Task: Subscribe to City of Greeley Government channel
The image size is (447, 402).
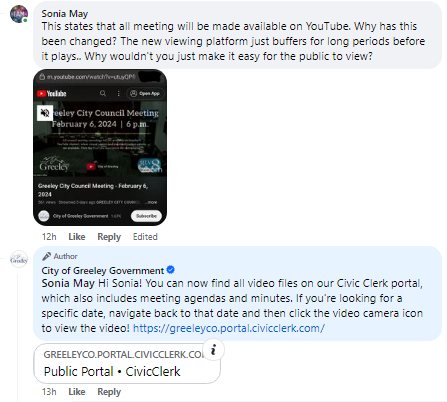Action: pyautogui.click(x=146, y=216)
